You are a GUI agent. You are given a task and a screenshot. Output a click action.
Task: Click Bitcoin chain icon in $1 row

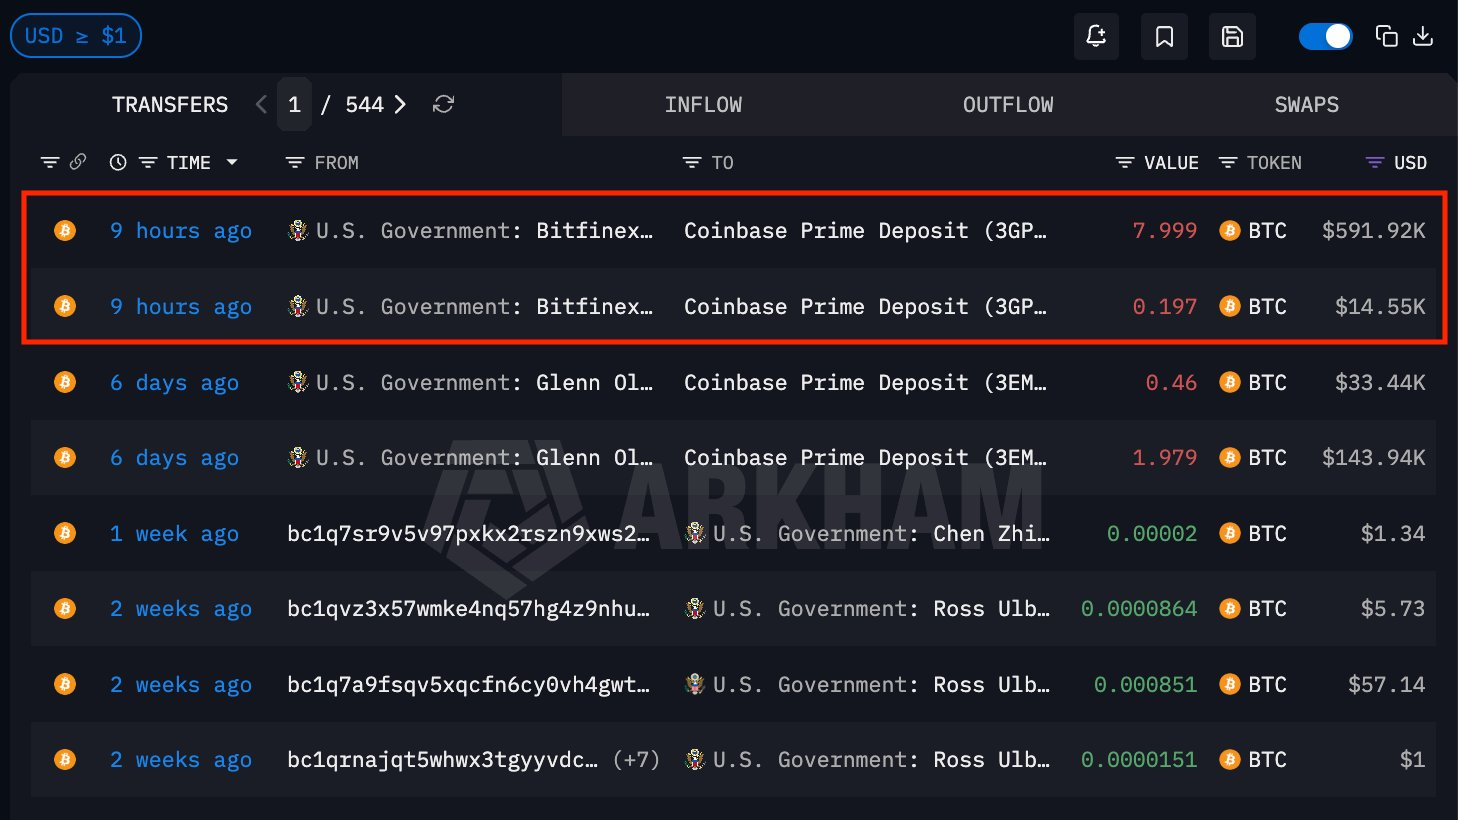pyautogui.click(x=65, y=760)
